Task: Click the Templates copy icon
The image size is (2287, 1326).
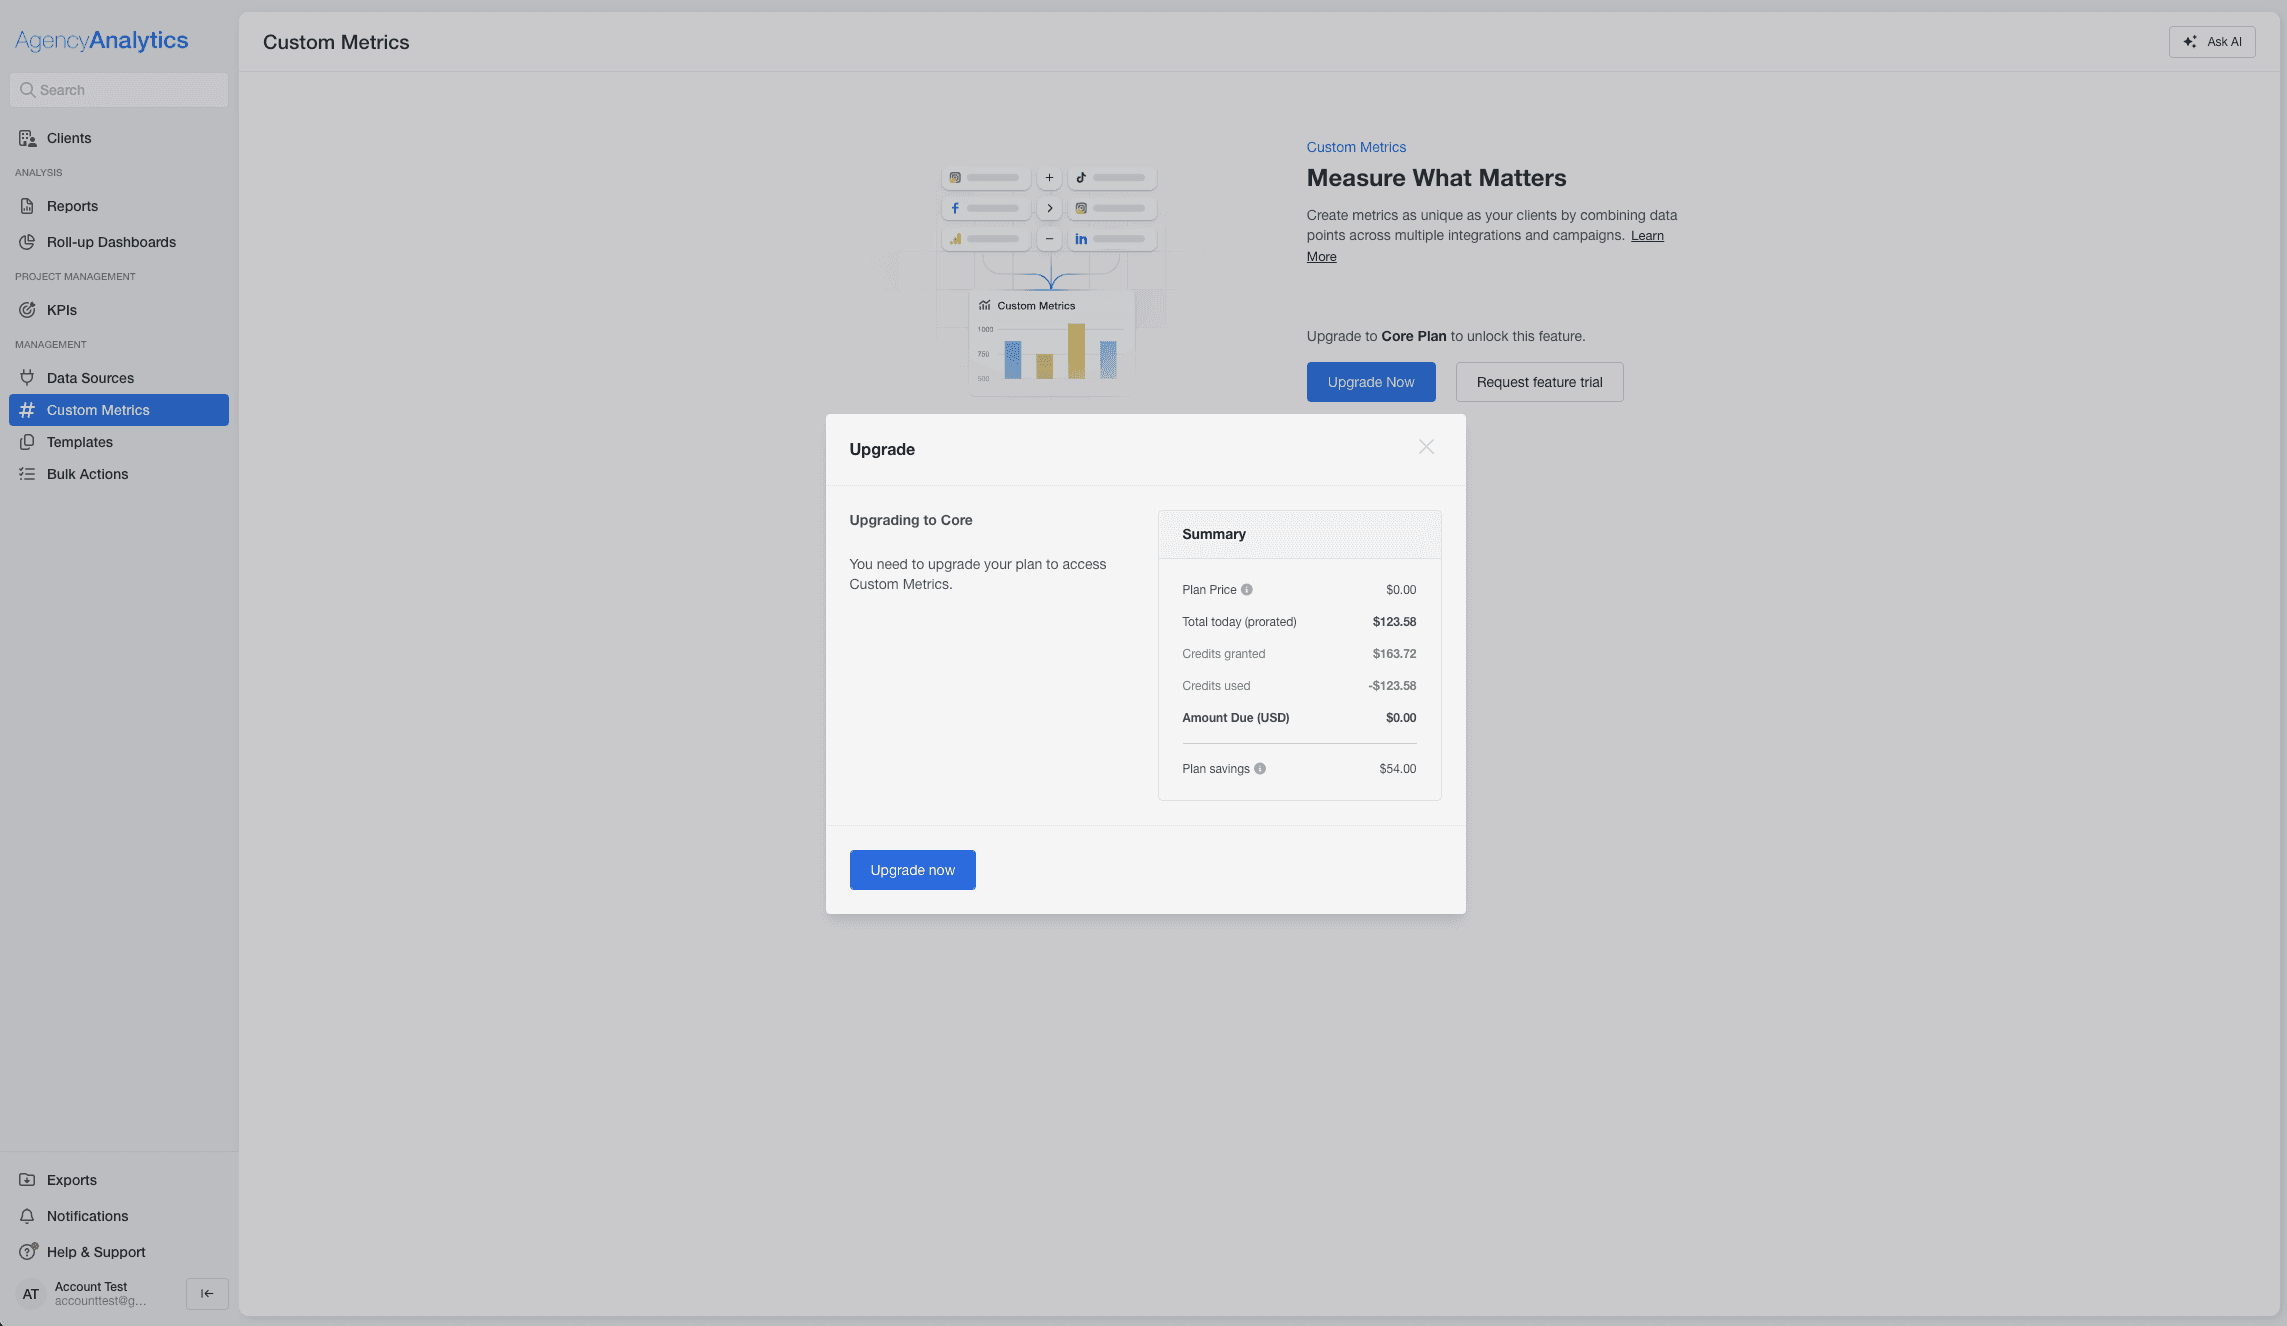Action: coord(27,442)
